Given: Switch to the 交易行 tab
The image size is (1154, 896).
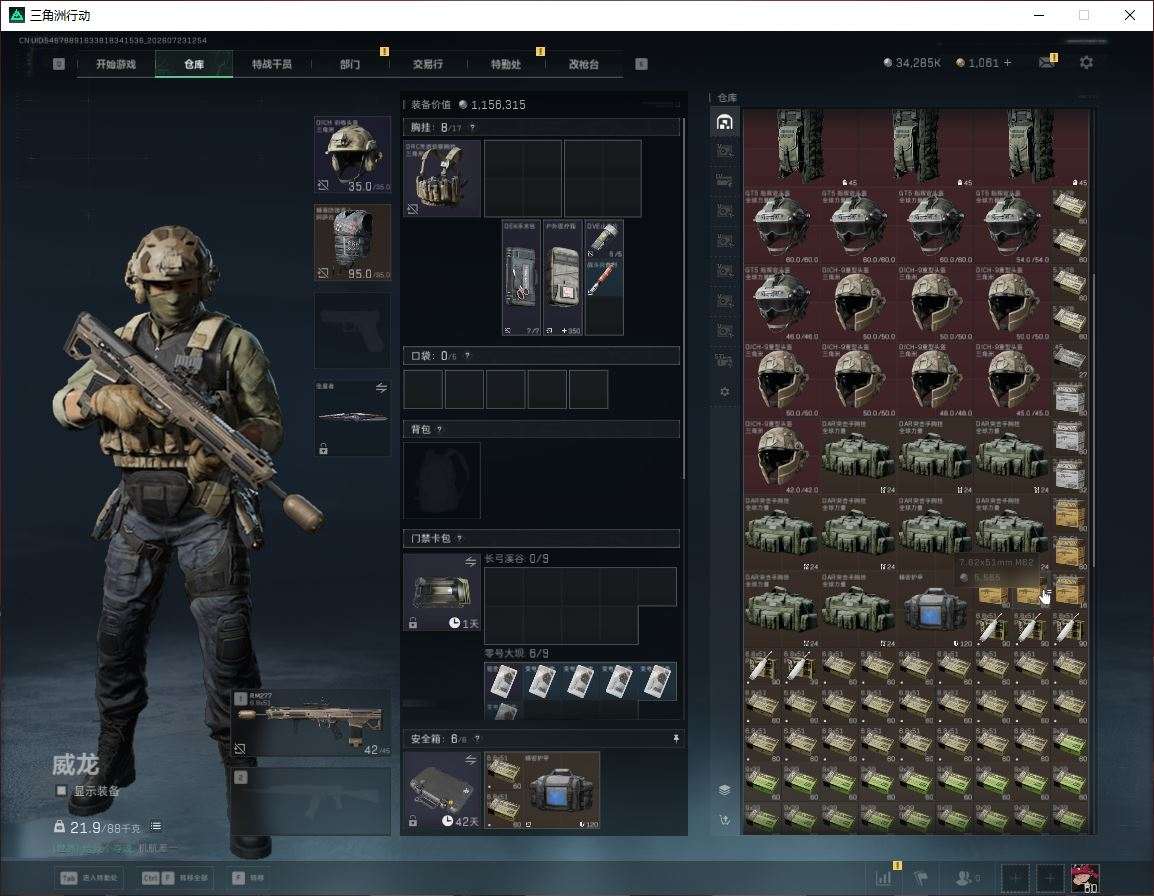Looking at the screenshot, I should click(x=428, y=64).
